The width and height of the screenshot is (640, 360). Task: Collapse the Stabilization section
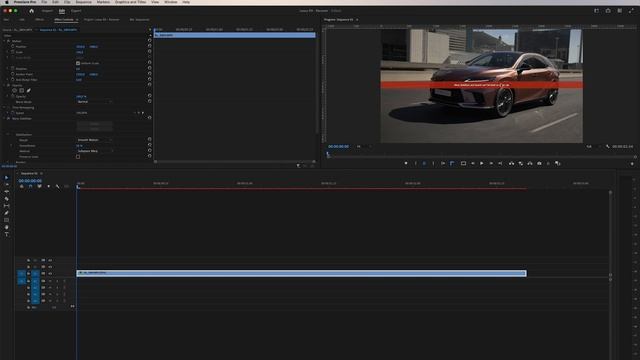pyautogui.click(x=8, y=135)
